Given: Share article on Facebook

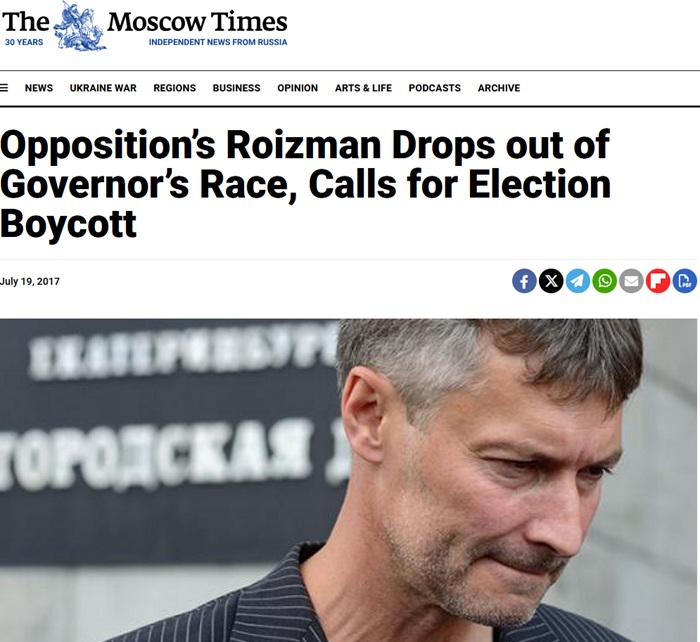Looking at the screenshot, I should tap(524, 281).
